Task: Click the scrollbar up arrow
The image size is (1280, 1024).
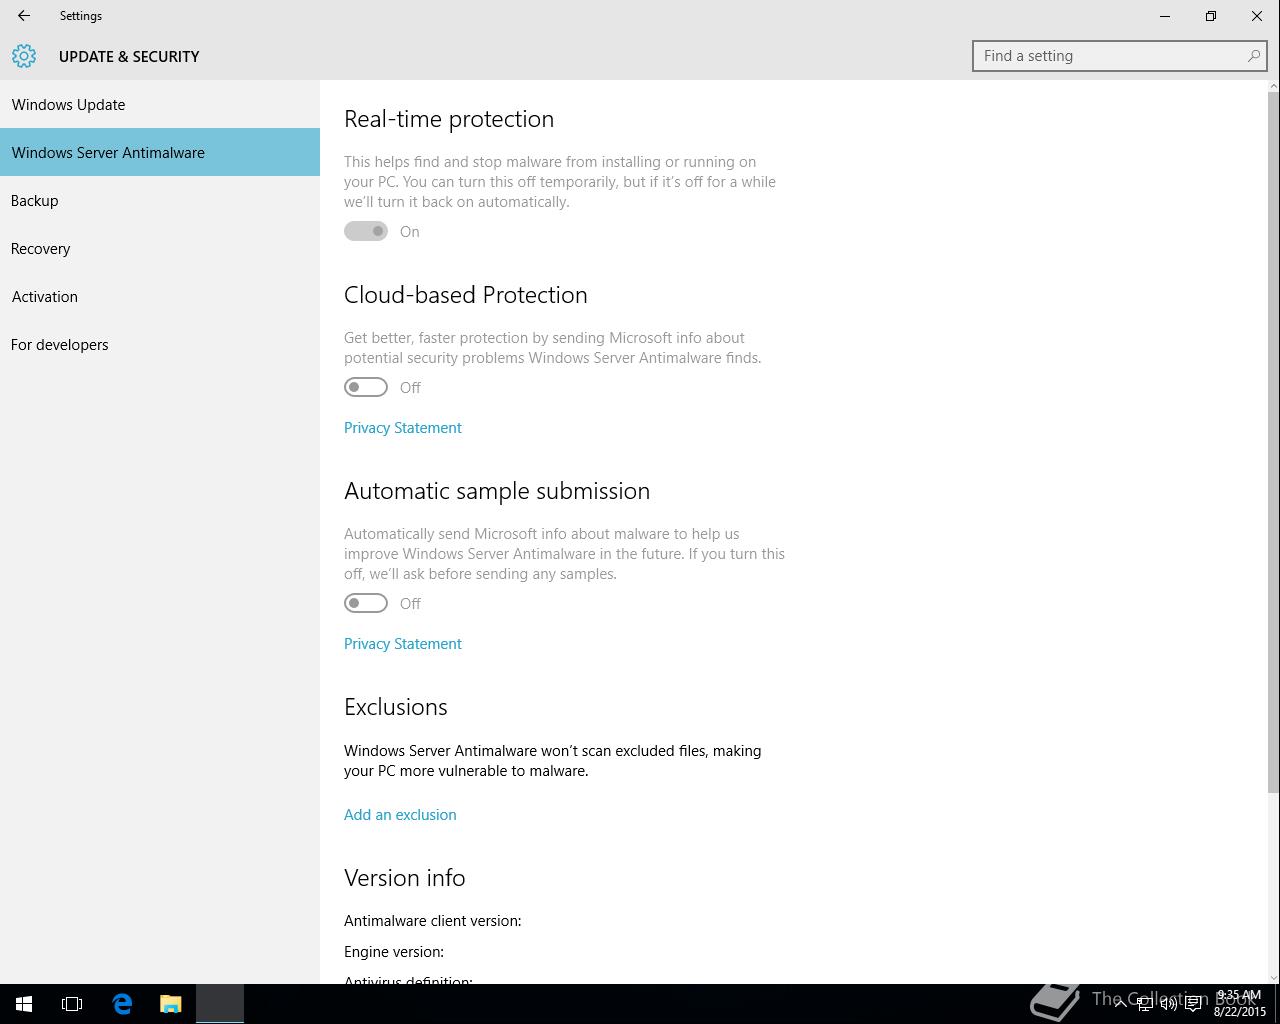Action: click(1273, 87)
